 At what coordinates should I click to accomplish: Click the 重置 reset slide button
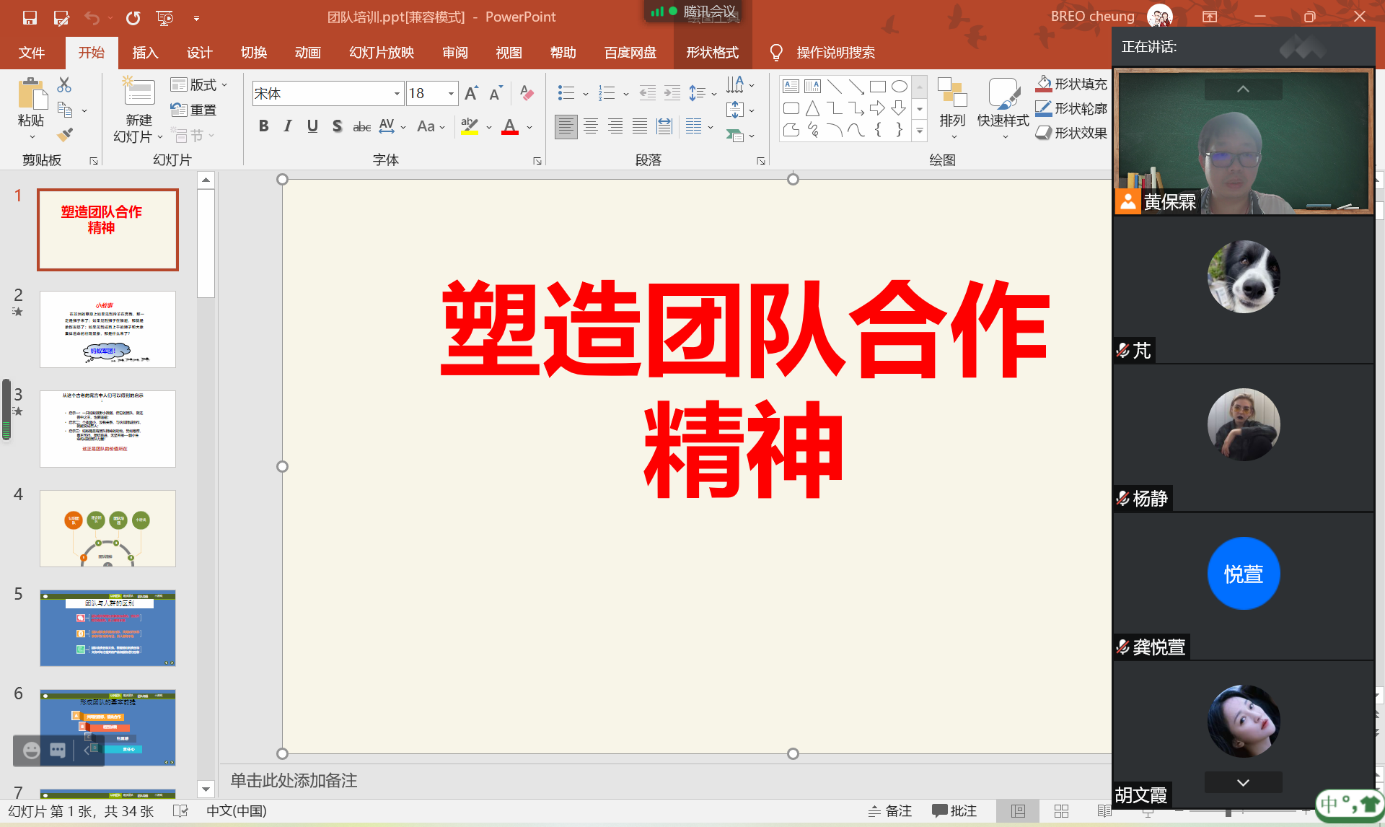point(194,110)
